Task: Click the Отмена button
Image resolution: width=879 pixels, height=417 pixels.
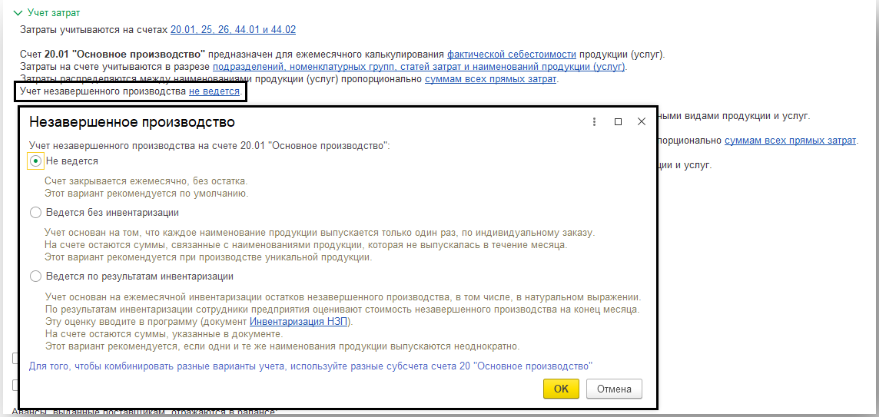Action: tap(614, 388)
